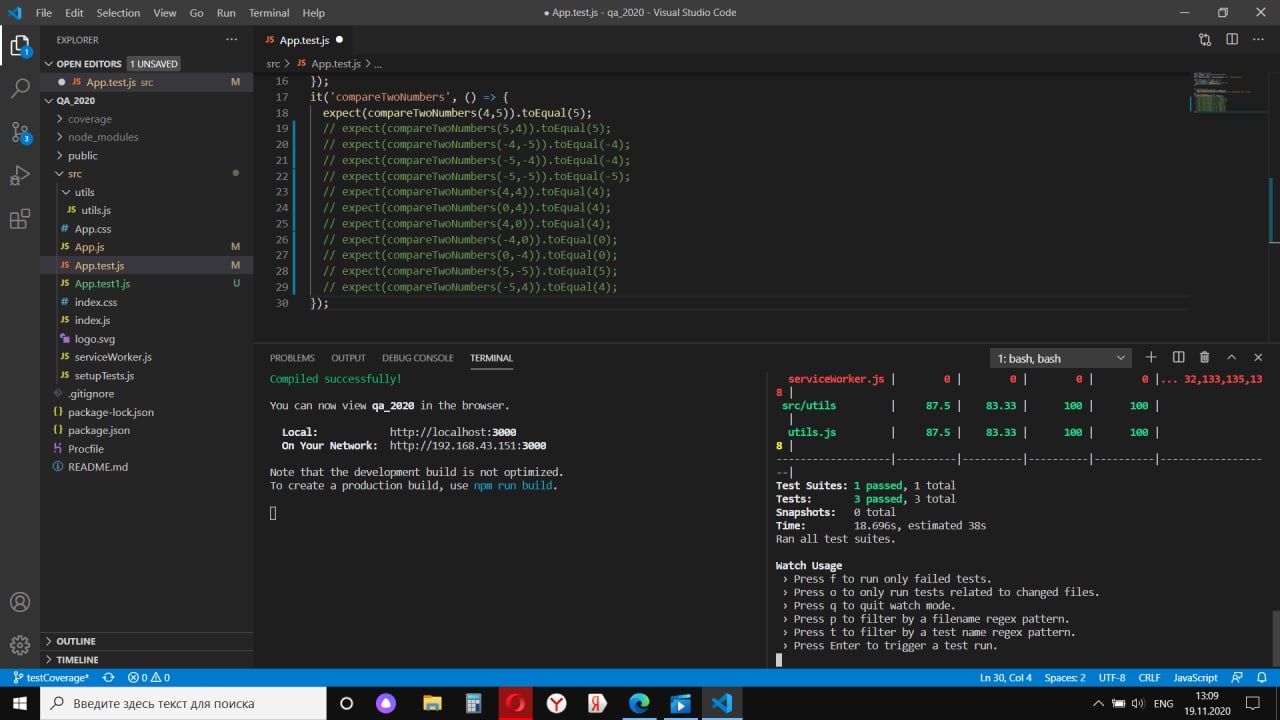Open the terminal selector '1: bash, bash' dropdown
This screenshot has height=720, width=1280.
coord(1061,358)
